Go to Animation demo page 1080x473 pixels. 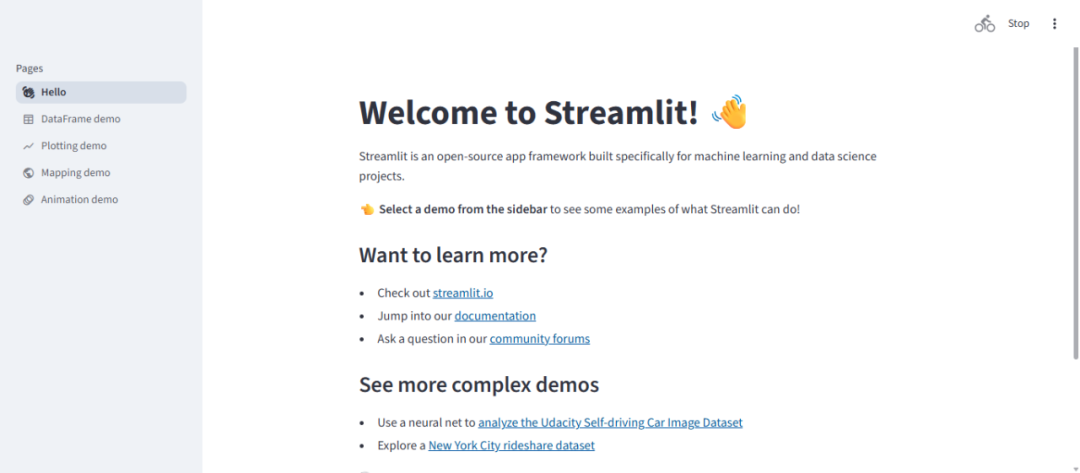pos(101,200)
